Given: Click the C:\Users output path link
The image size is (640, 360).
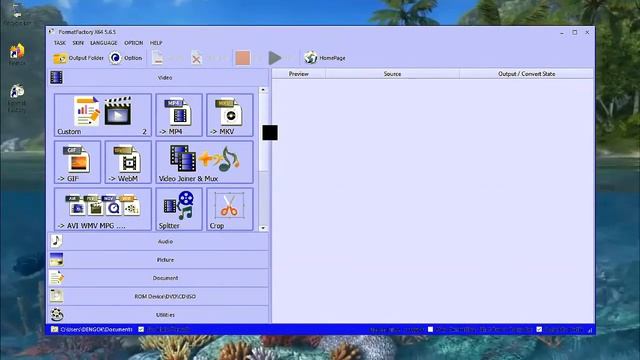Looking at the screenshot, I should [96, 329].
